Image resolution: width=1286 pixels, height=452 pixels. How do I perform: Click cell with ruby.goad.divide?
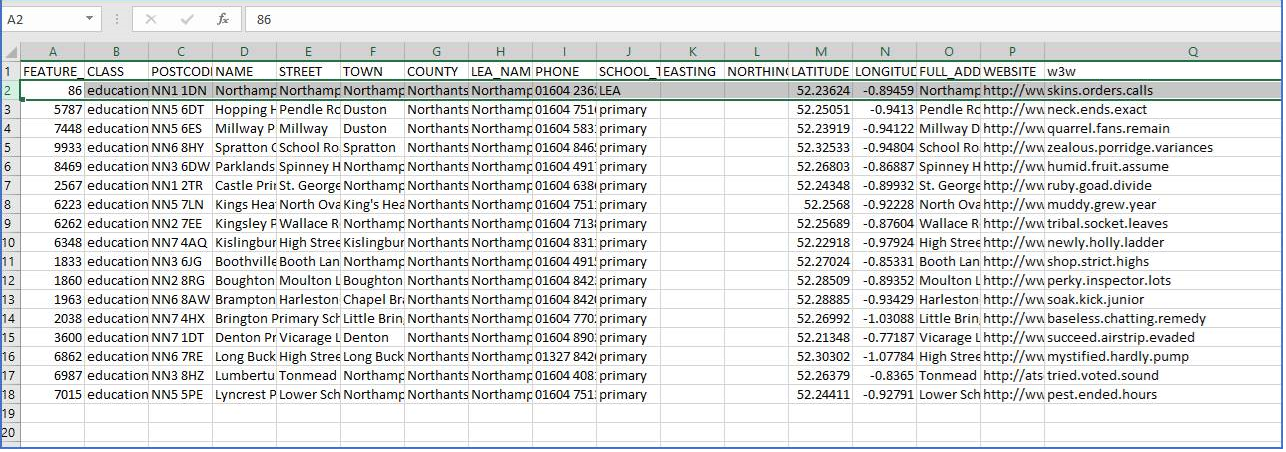click(1164, 185)
